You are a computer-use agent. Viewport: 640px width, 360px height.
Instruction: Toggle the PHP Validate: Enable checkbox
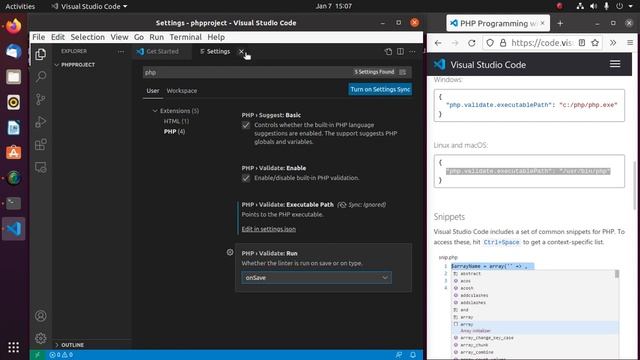click(246, 178)
